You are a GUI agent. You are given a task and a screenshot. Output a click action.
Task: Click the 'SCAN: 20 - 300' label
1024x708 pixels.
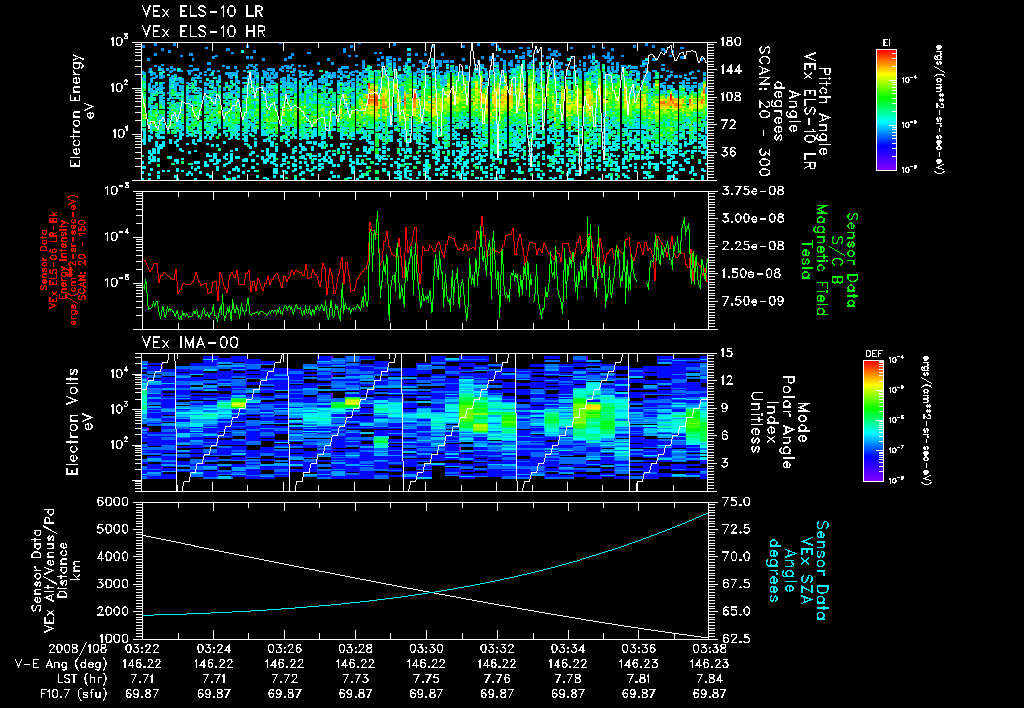[x=763, y=110]
